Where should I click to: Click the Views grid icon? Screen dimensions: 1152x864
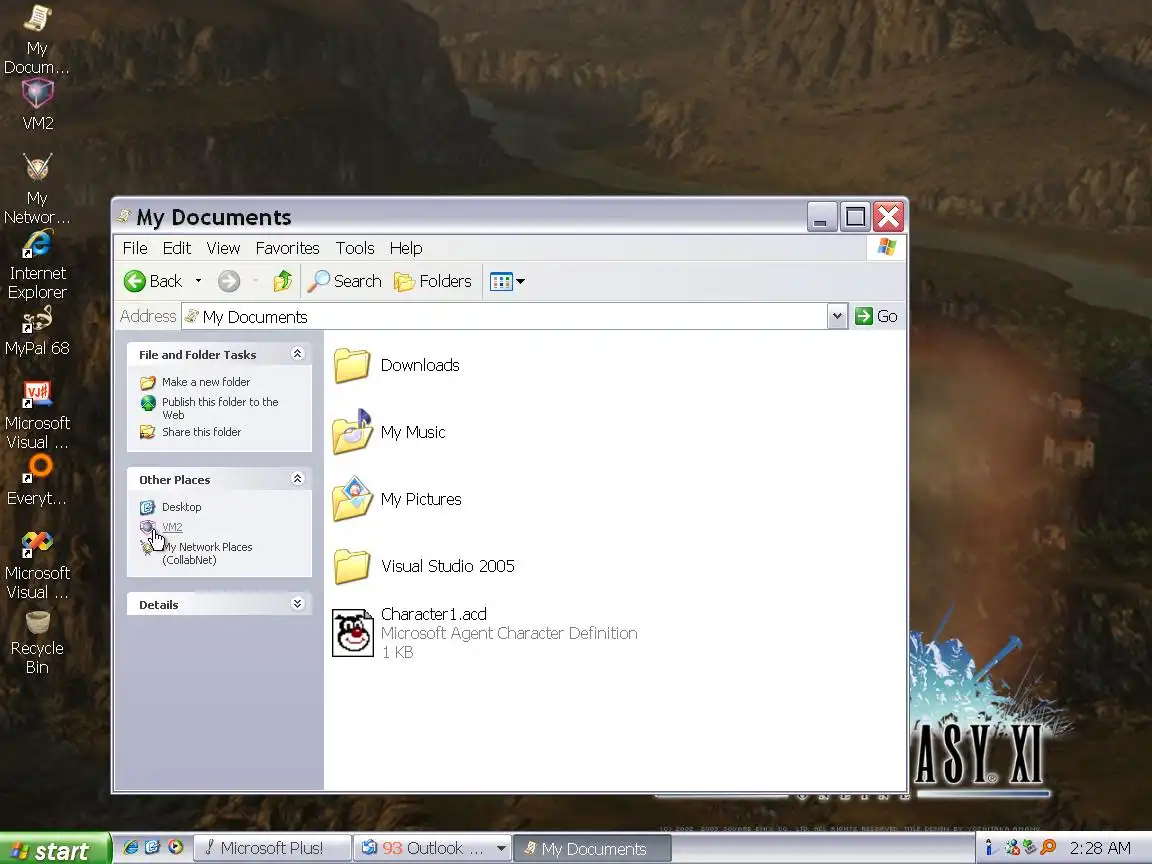[501, 281]
